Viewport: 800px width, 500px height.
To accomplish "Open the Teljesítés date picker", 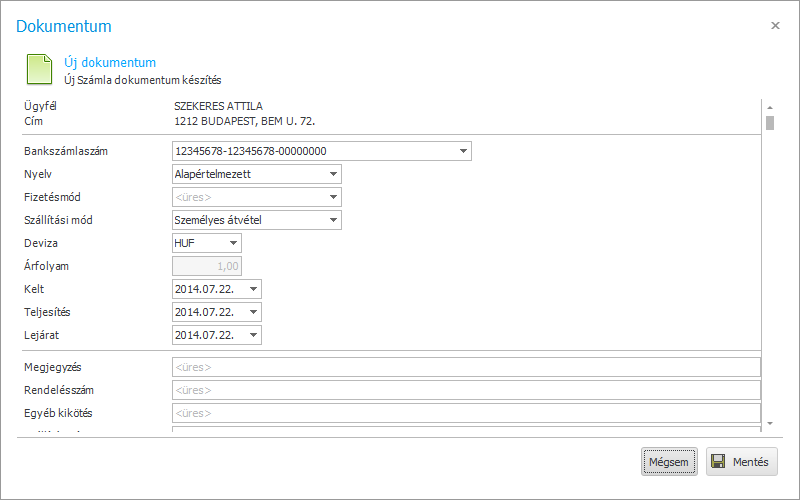I will click(x=253, y=312).
